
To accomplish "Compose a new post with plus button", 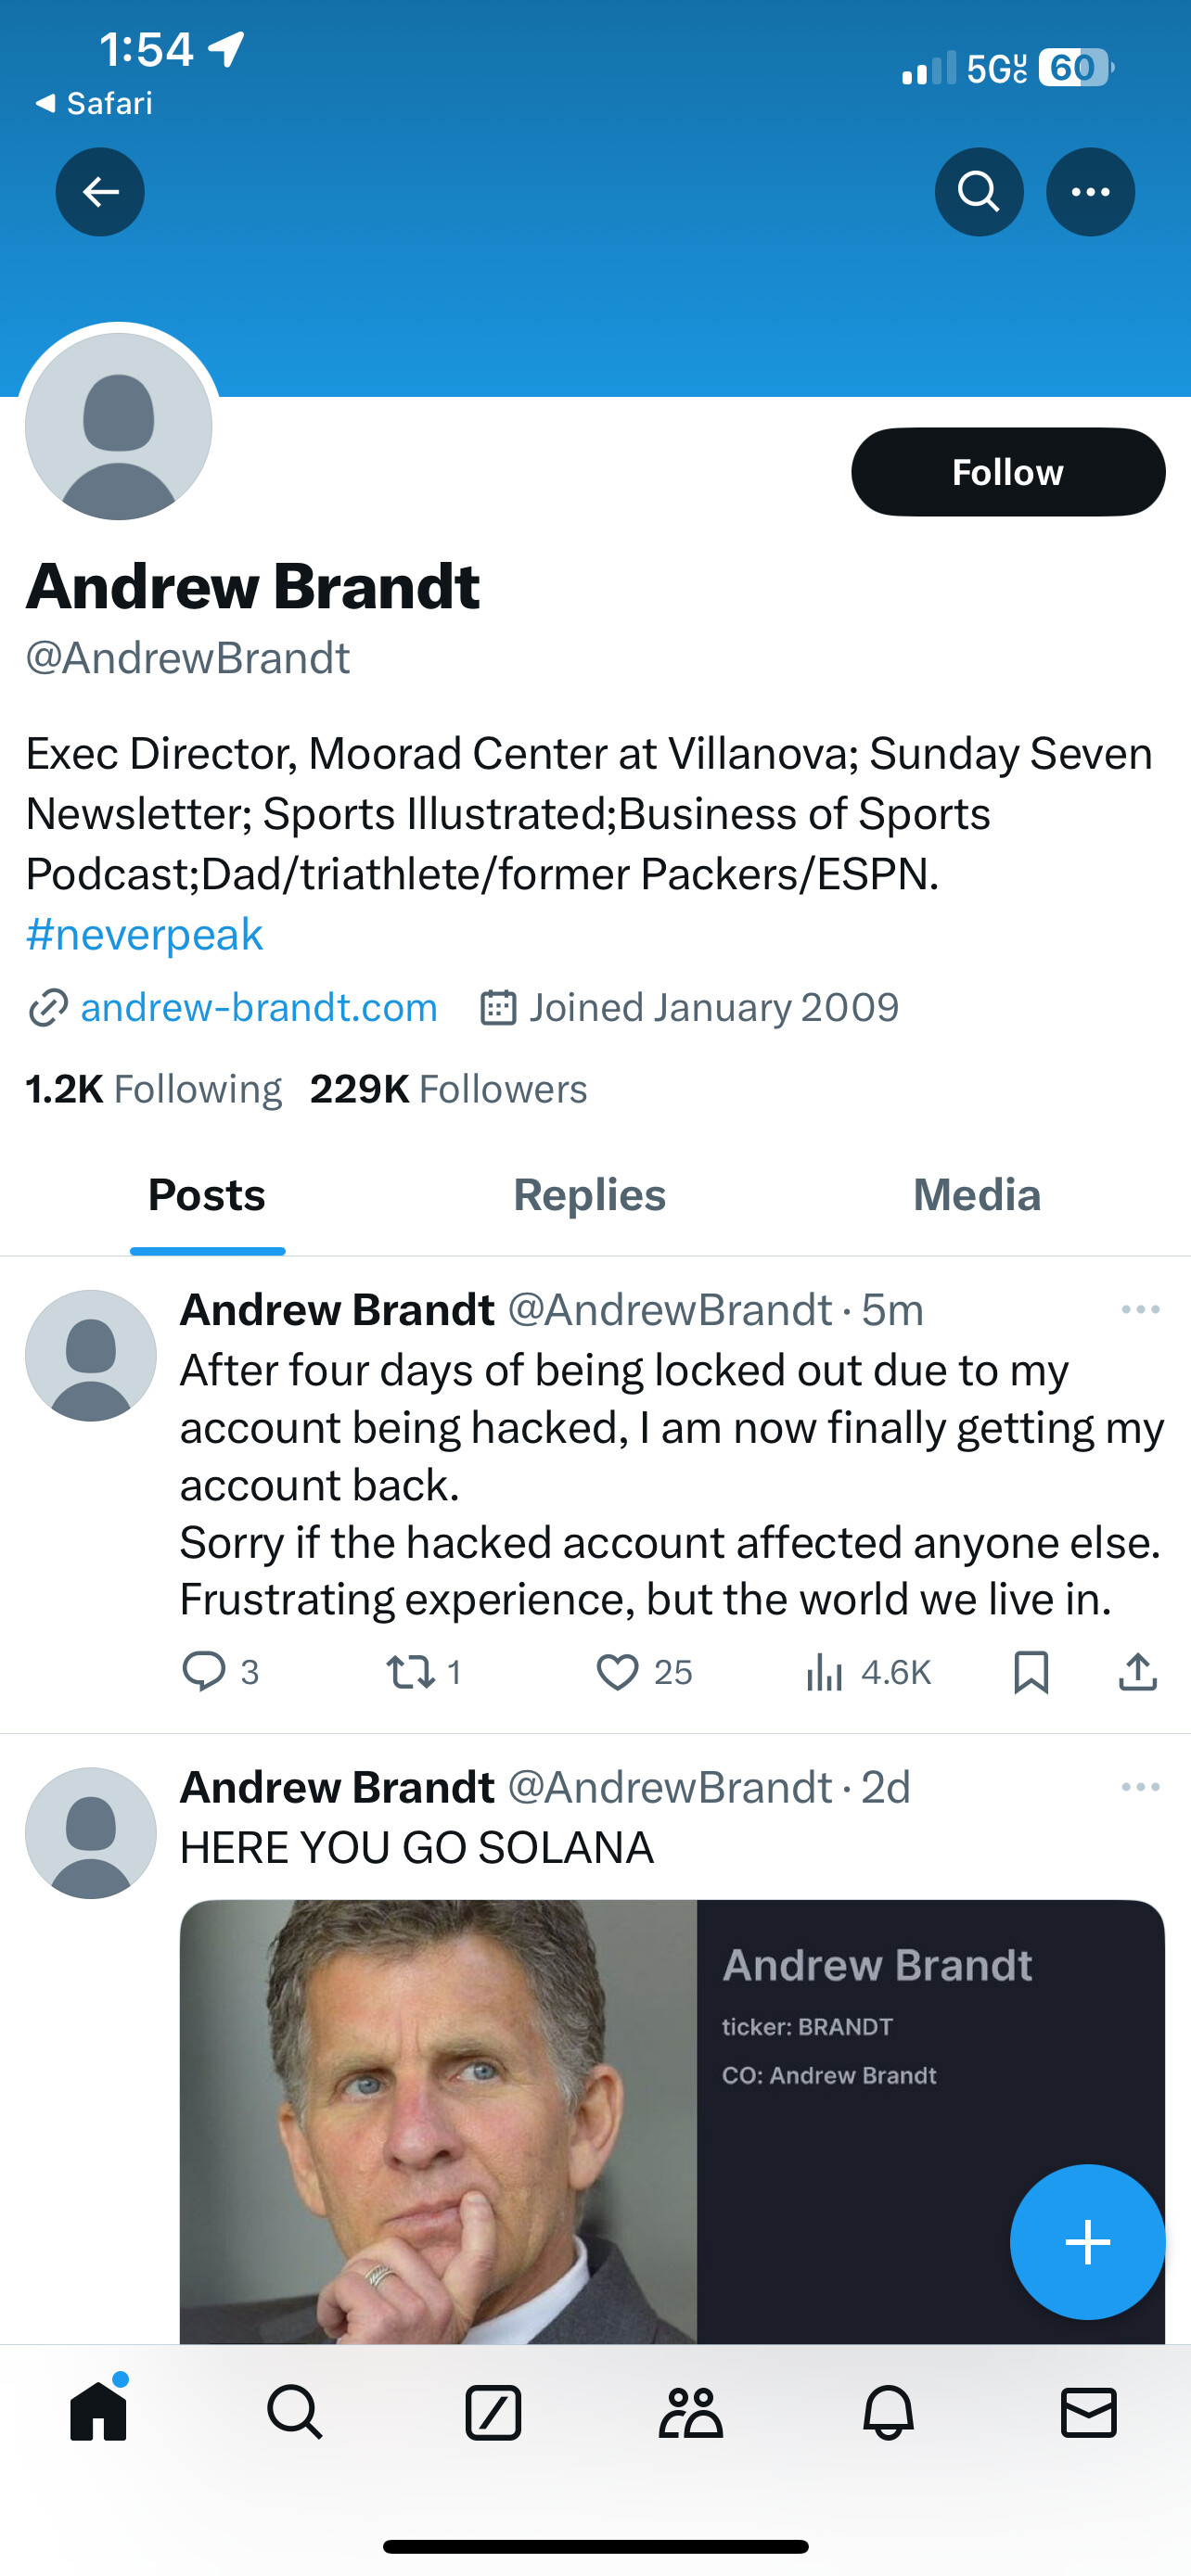I will [1087, 2241].
